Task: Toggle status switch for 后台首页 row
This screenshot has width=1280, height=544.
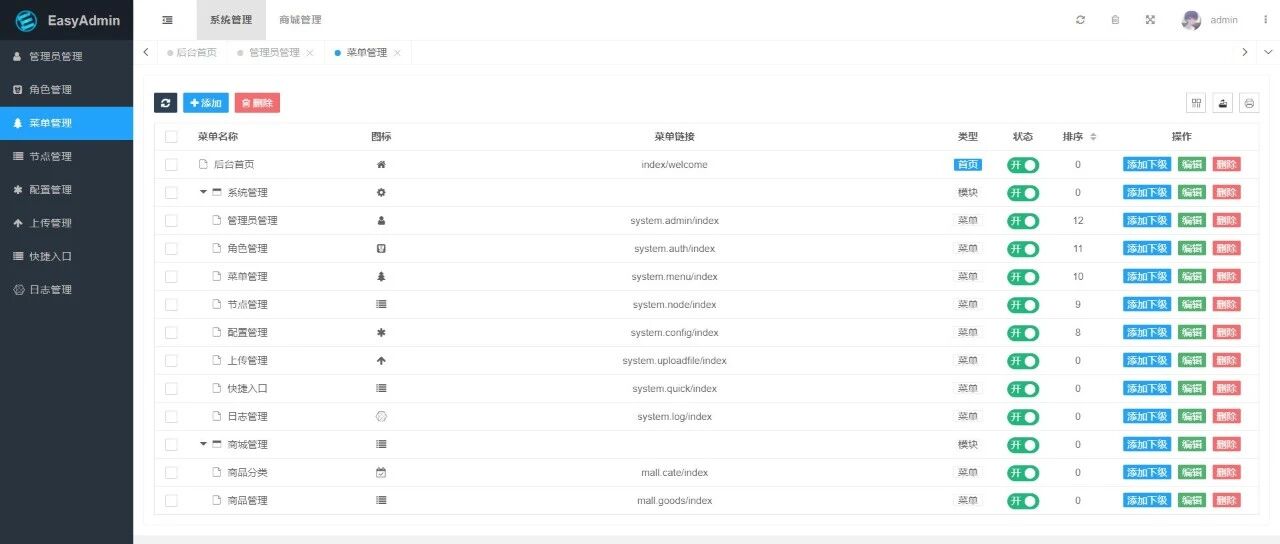Action: (x=1023, y=165)
